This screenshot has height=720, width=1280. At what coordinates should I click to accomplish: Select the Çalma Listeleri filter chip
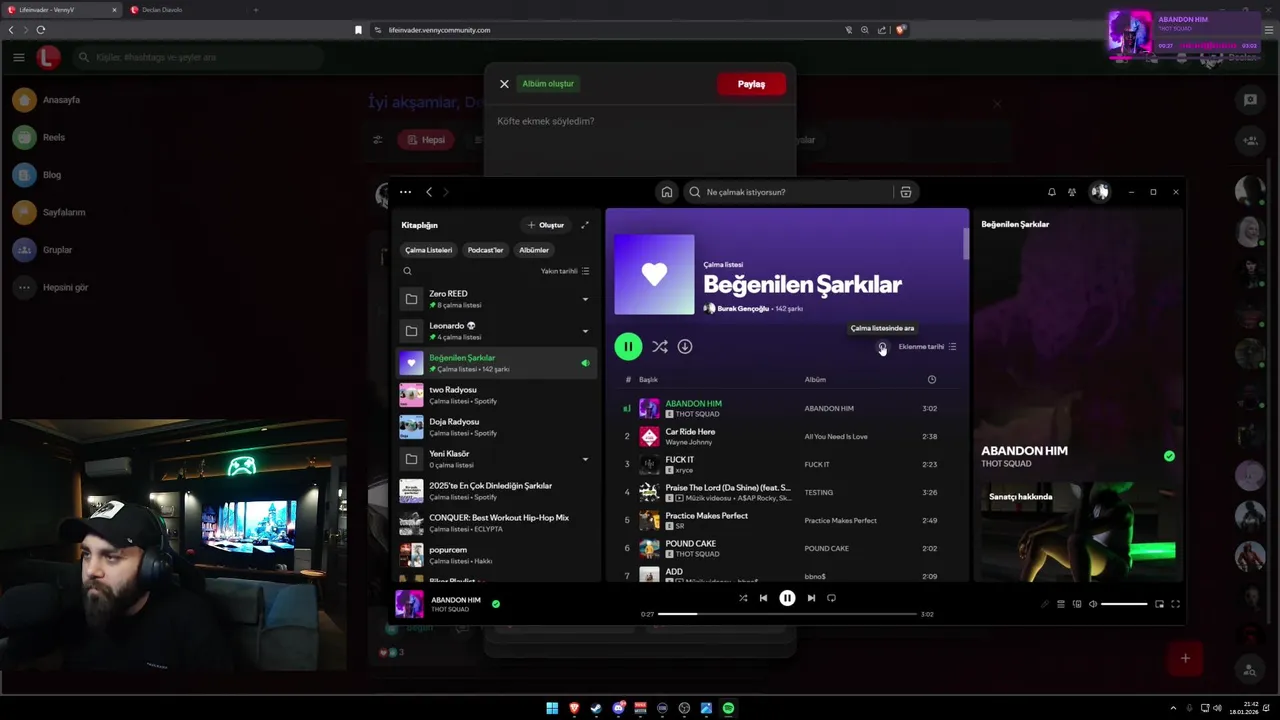point(429,250)
